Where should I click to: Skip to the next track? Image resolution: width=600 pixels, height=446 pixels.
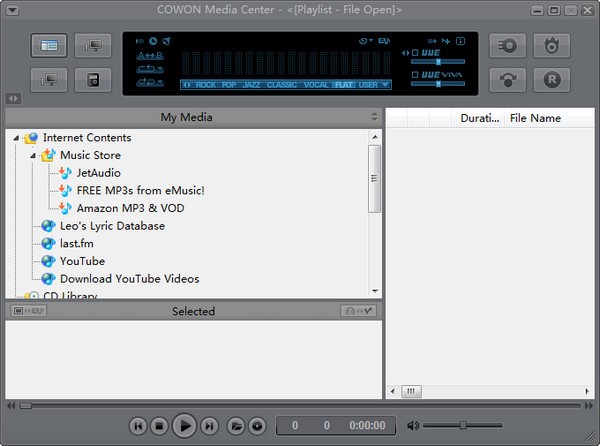(x=209, y=425)
